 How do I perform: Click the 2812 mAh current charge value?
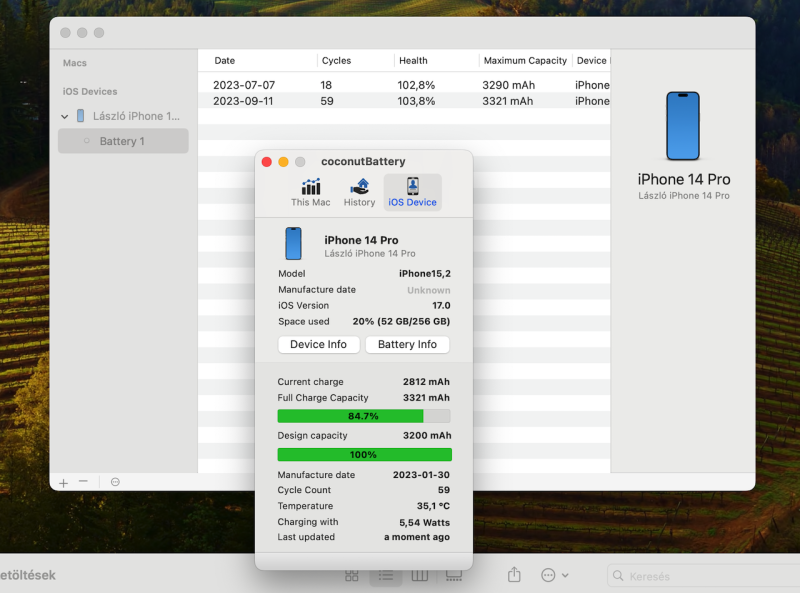tap(426, 382)
